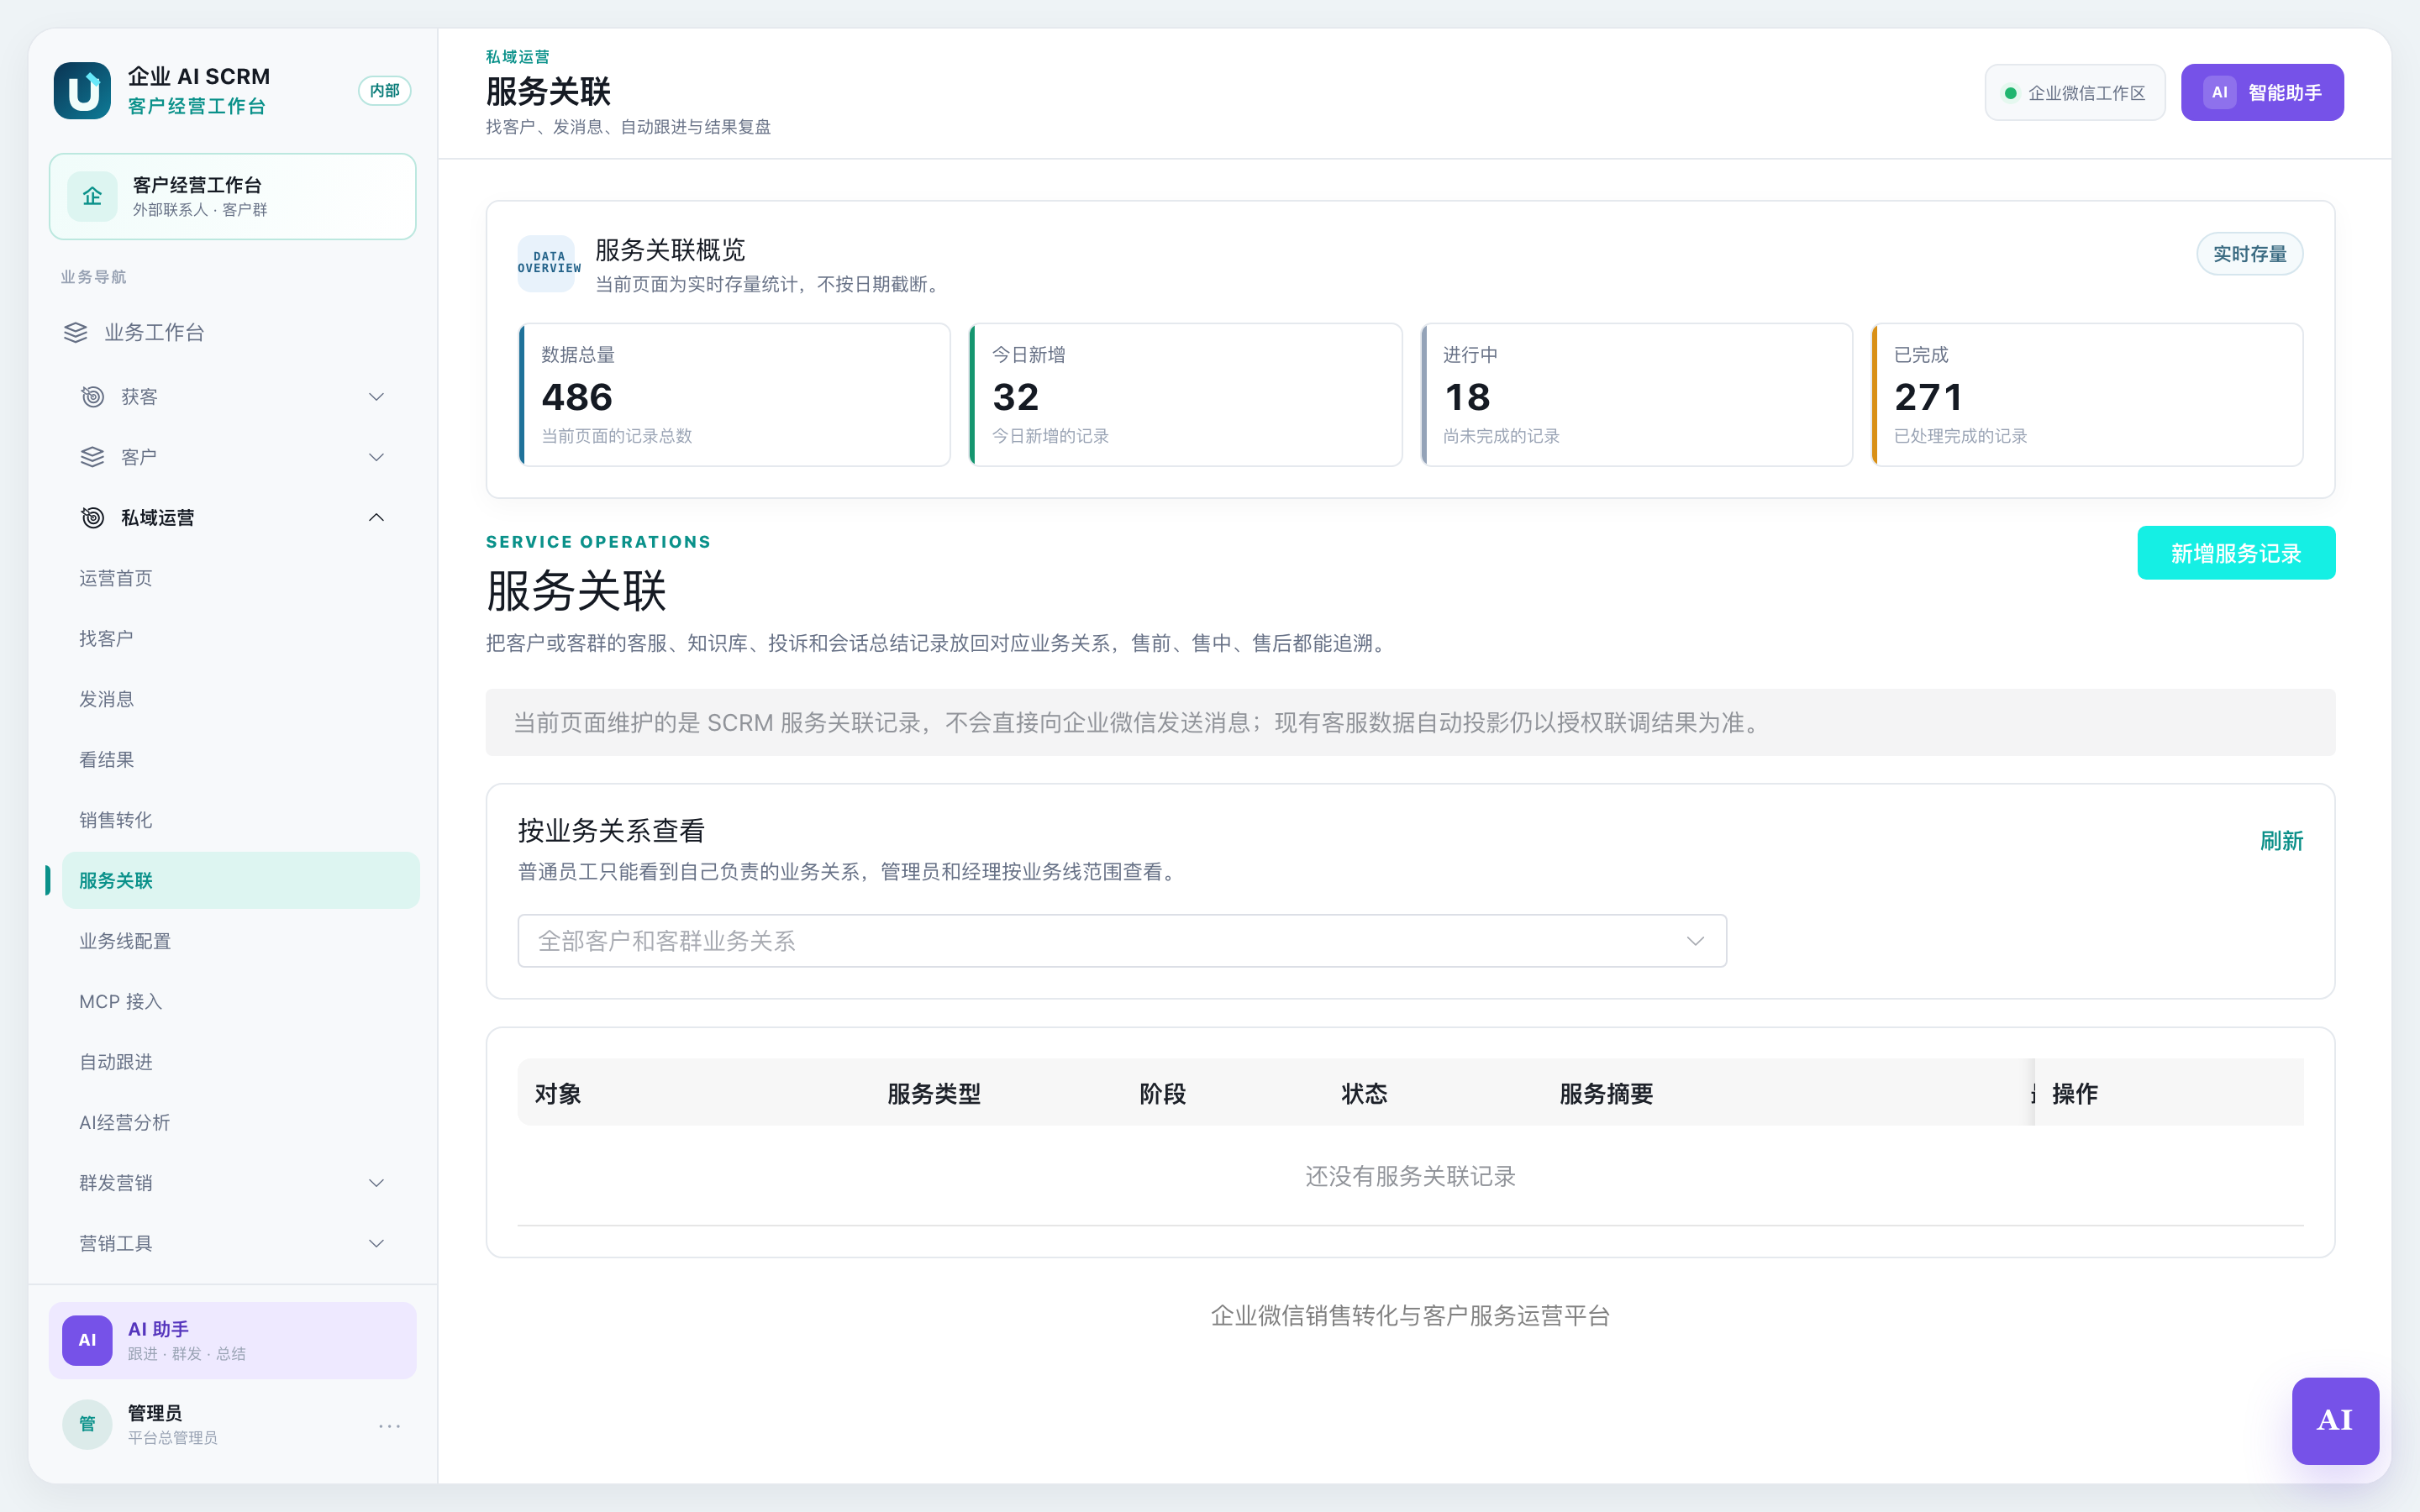Screen dimensions: 2420x1512
Task: Click the 私域运营 target icon
Action: click(x=92, y=517)
